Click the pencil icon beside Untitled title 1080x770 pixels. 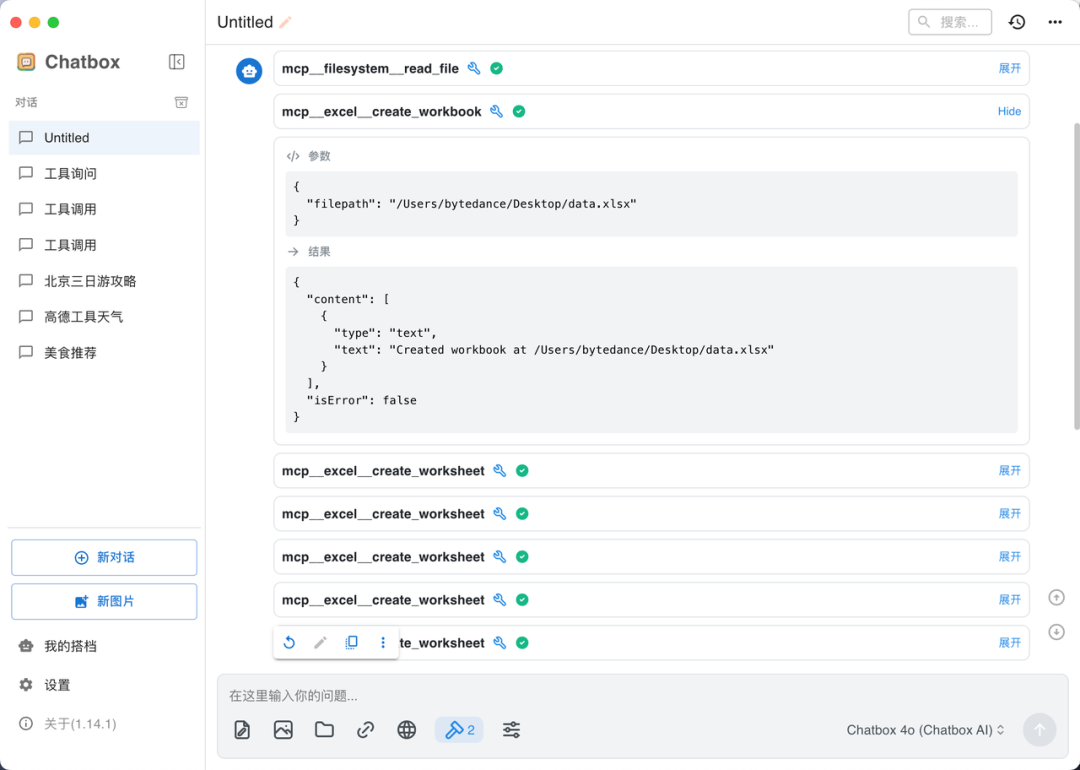(286, 22)
